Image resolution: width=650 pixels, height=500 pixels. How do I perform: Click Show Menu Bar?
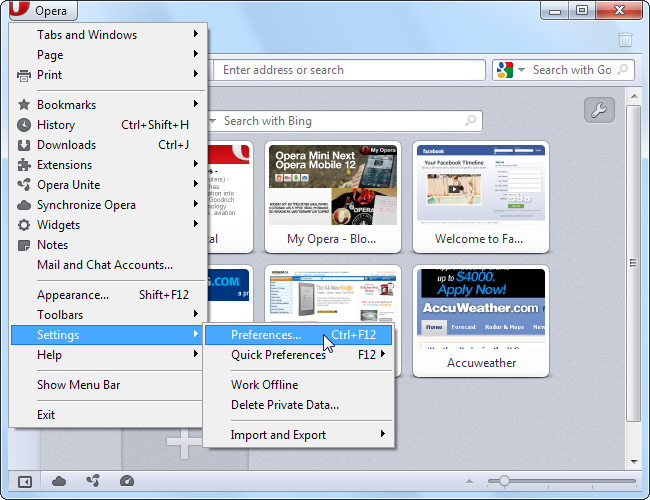[109, 385]
